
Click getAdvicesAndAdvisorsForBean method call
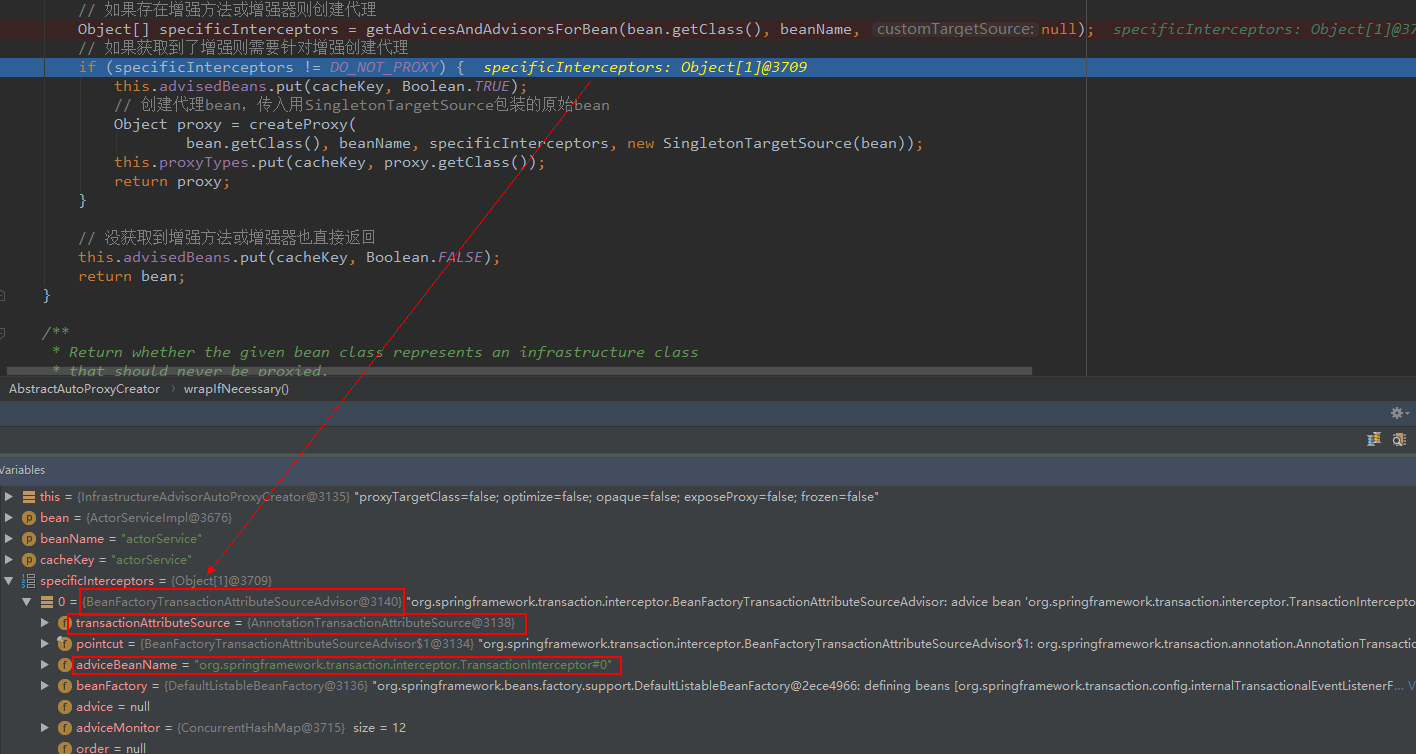pos(492,29)
